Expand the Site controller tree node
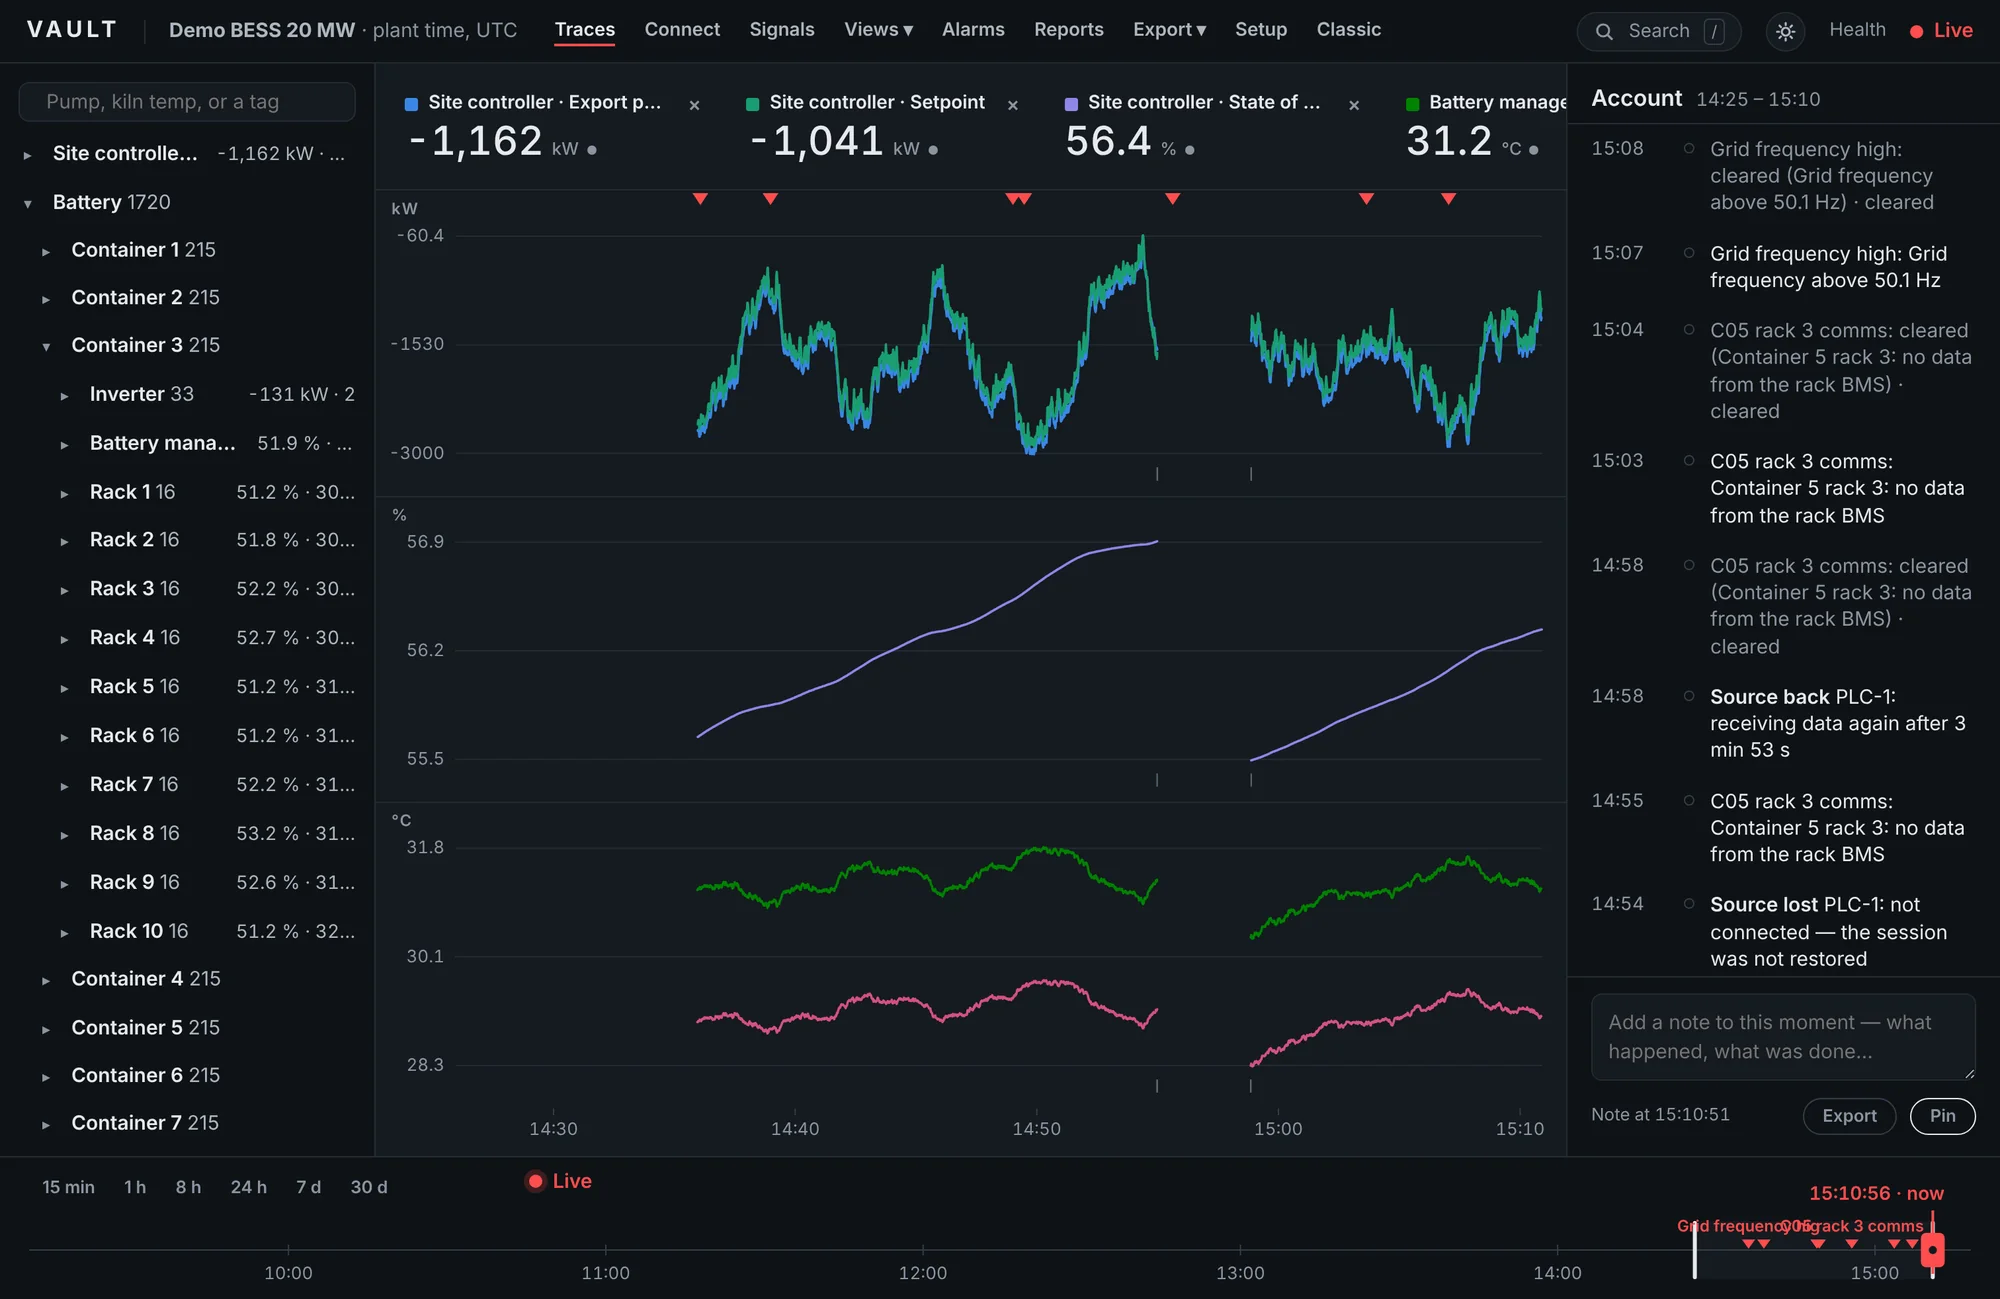 [x=28, y=155]
